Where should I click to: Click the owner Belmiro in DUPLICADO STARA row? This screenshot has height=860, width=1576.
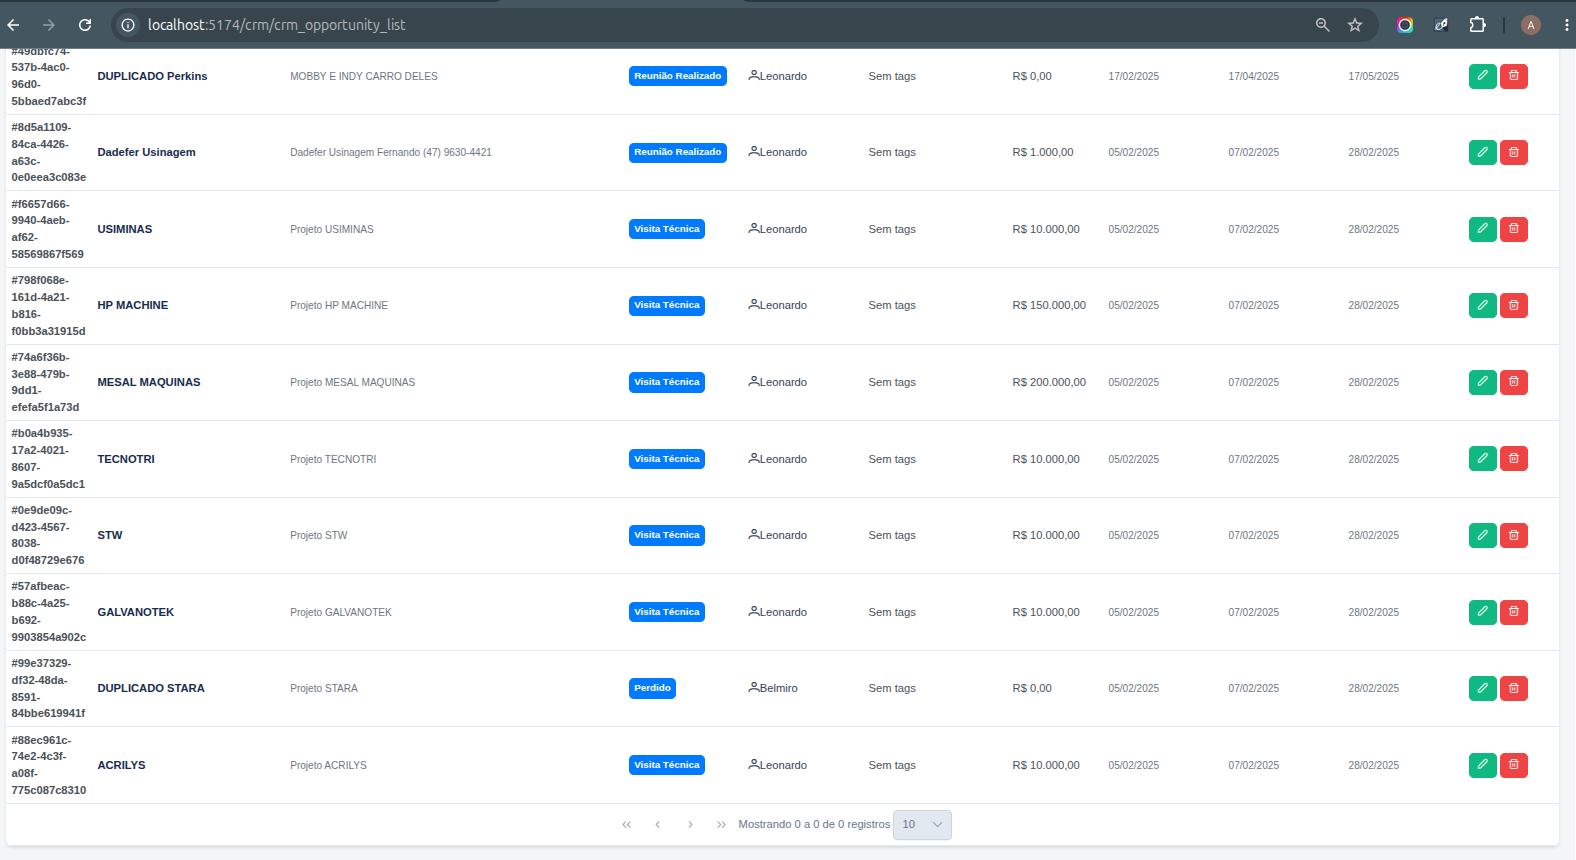tap(773, 688)
